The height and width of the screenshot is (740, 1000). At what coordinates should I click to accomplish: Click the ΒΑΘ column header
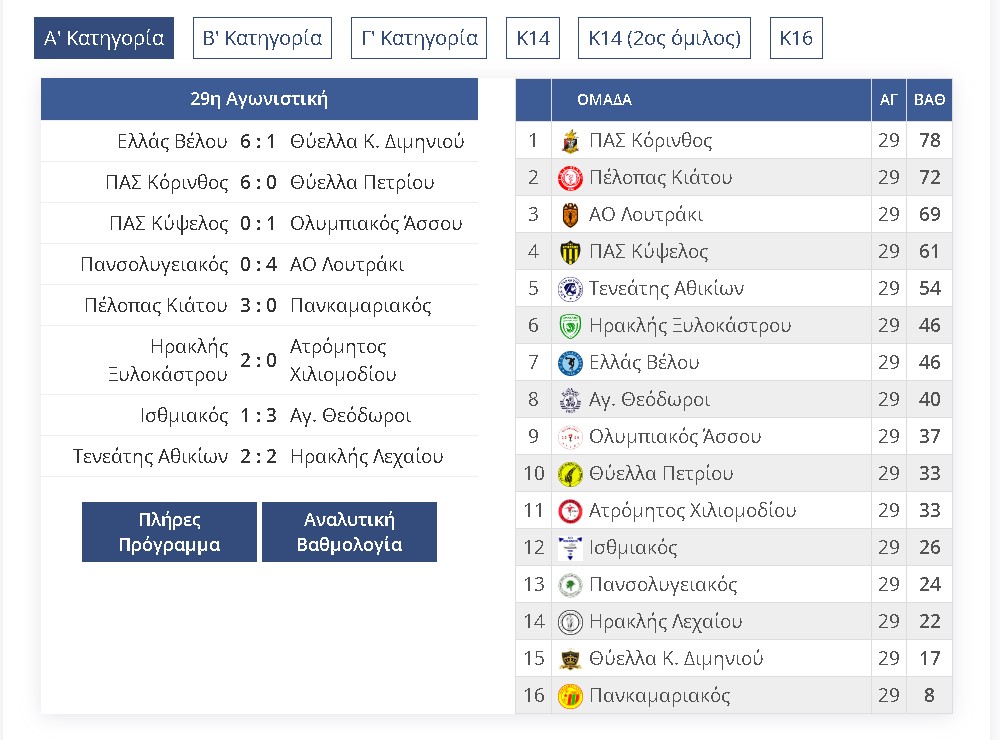929,100
